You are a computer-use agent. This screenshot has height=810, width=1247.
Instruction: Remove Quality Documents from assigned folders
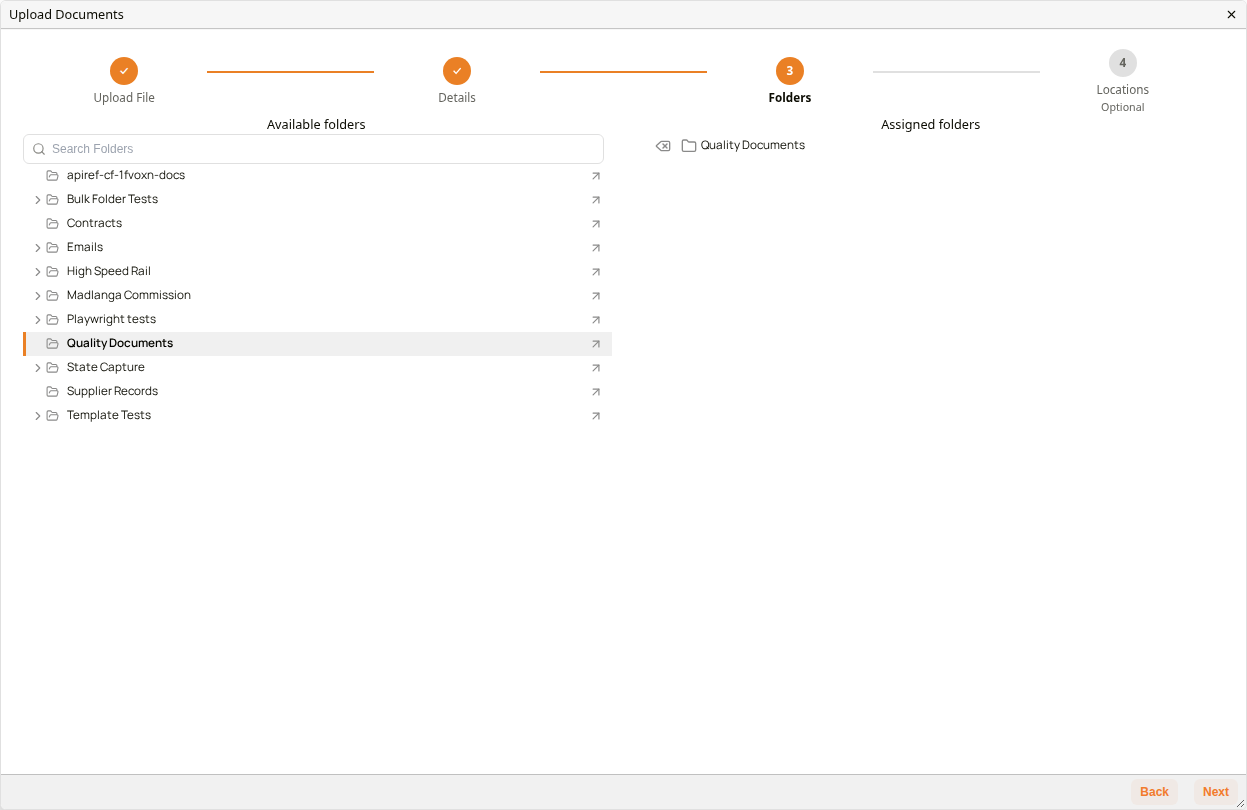(663, 146)
